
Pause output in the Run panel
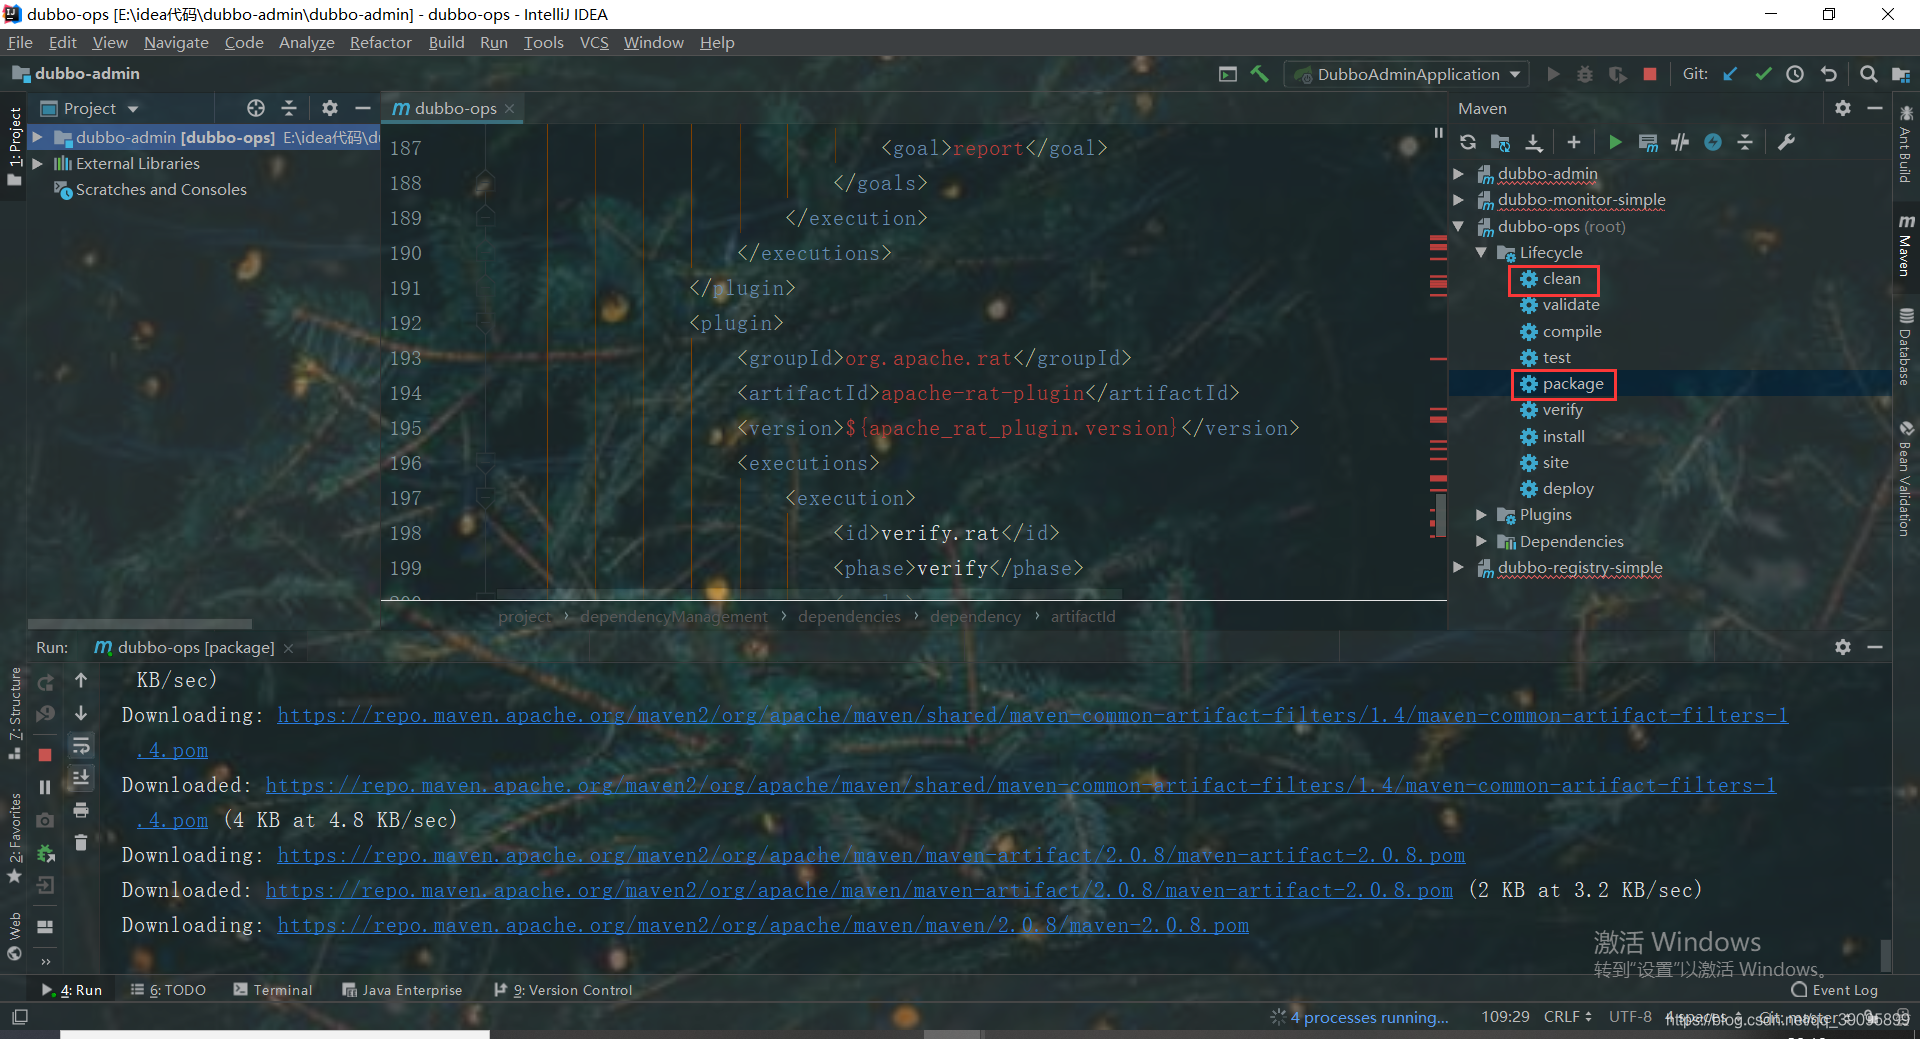[45, 787]
